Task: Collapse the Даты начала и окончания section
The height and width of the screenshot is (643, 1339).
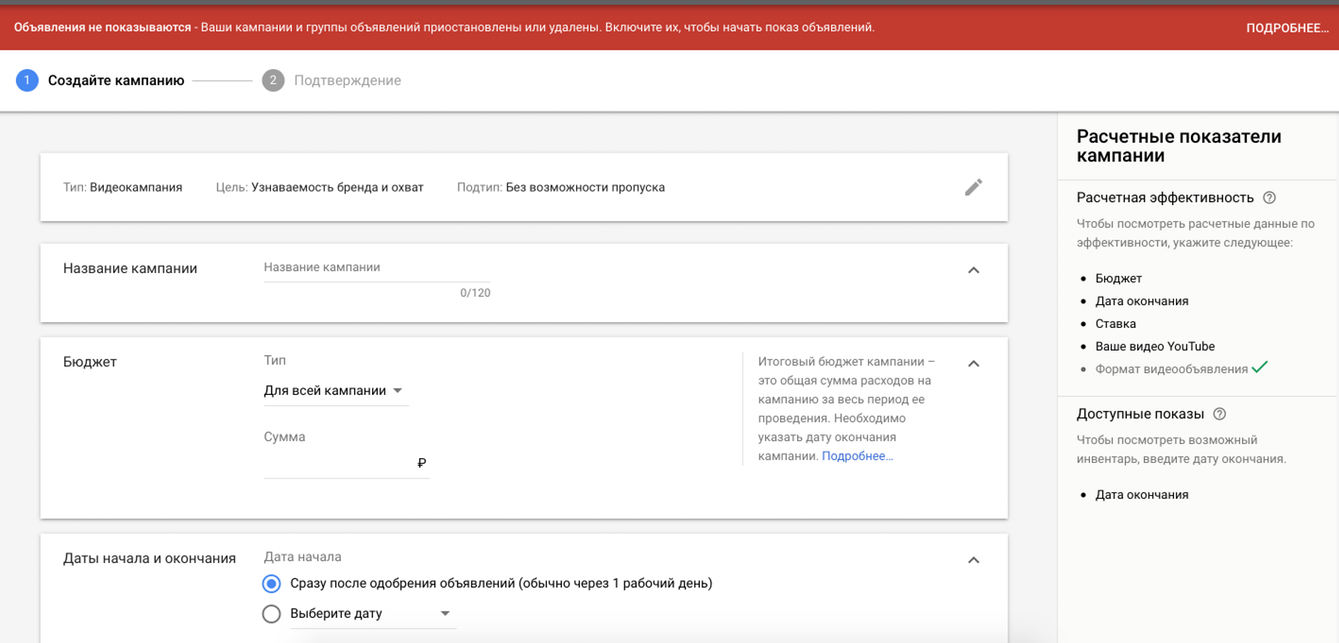Action: 973,560
